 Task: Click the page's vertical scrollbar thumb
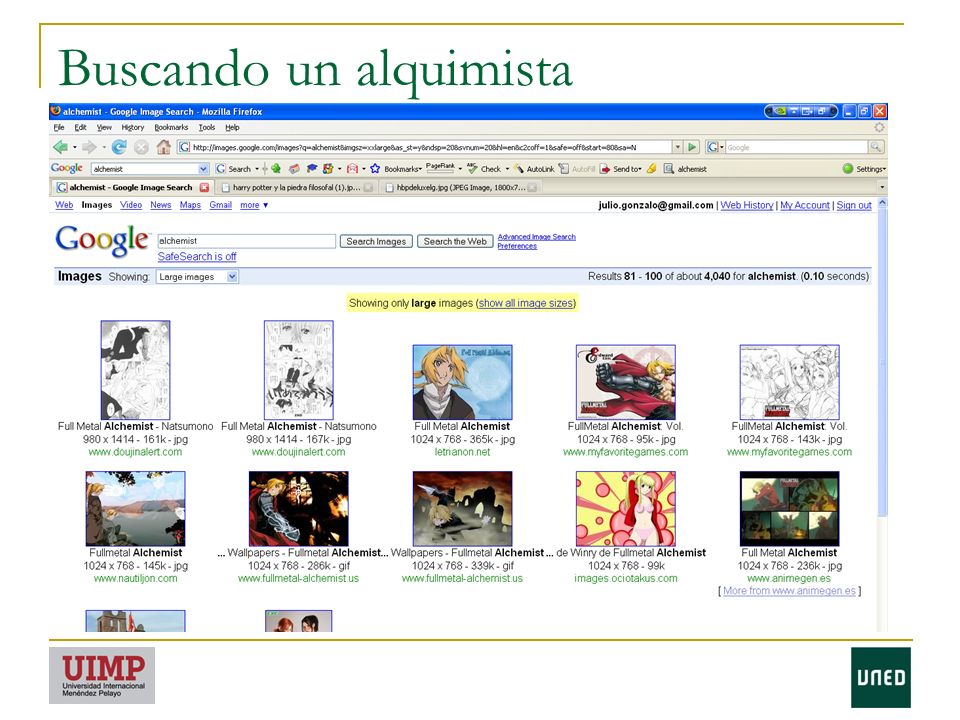[x=882, y=362]
